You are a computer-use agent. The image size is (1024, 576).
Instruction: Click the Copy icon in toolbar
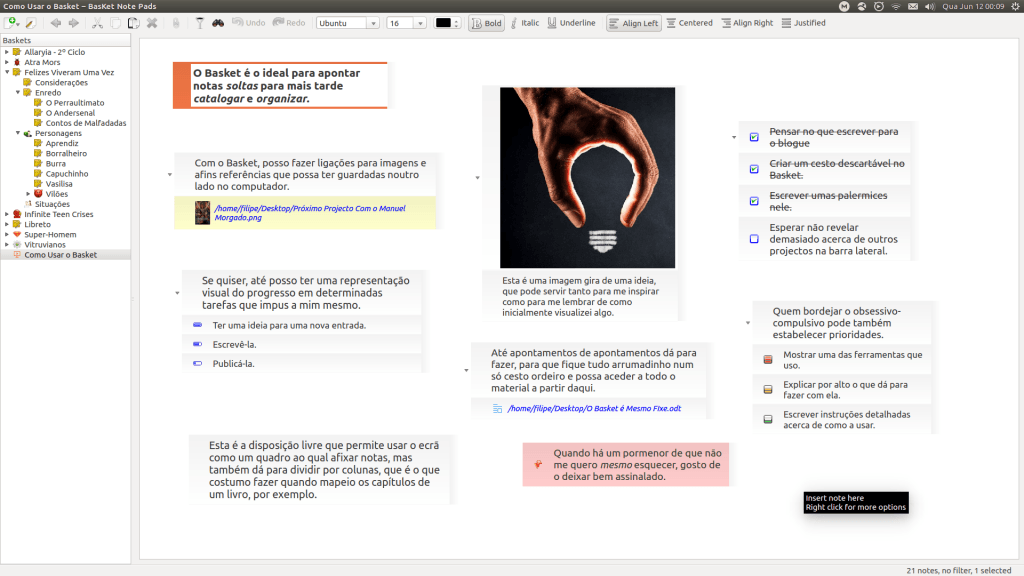[x=116, y=23]
